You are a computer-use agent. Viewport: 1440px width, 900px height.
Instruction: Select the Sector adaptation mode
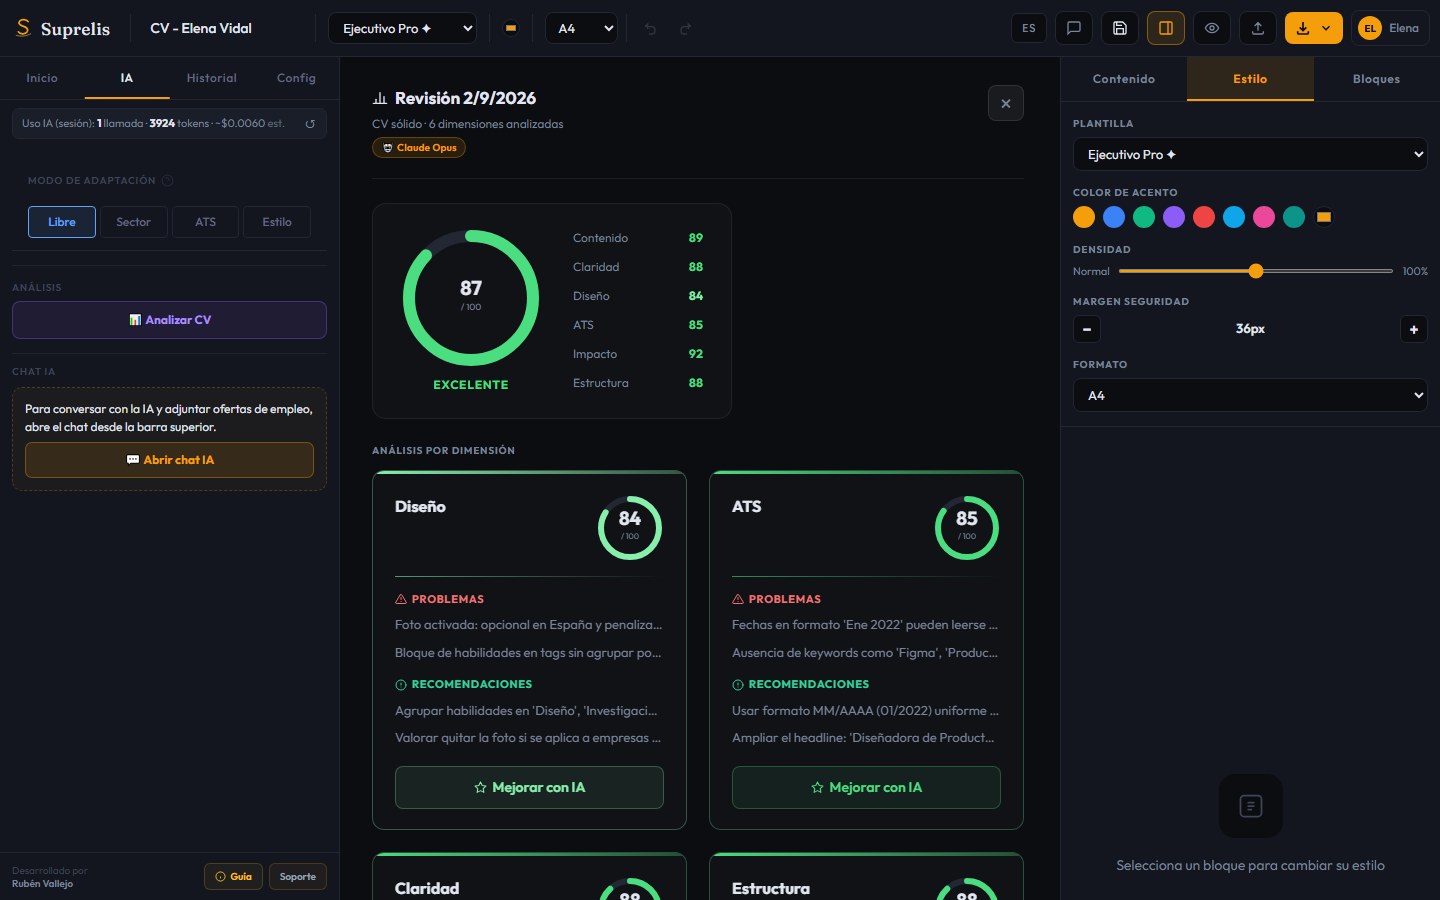coord(133,222)
